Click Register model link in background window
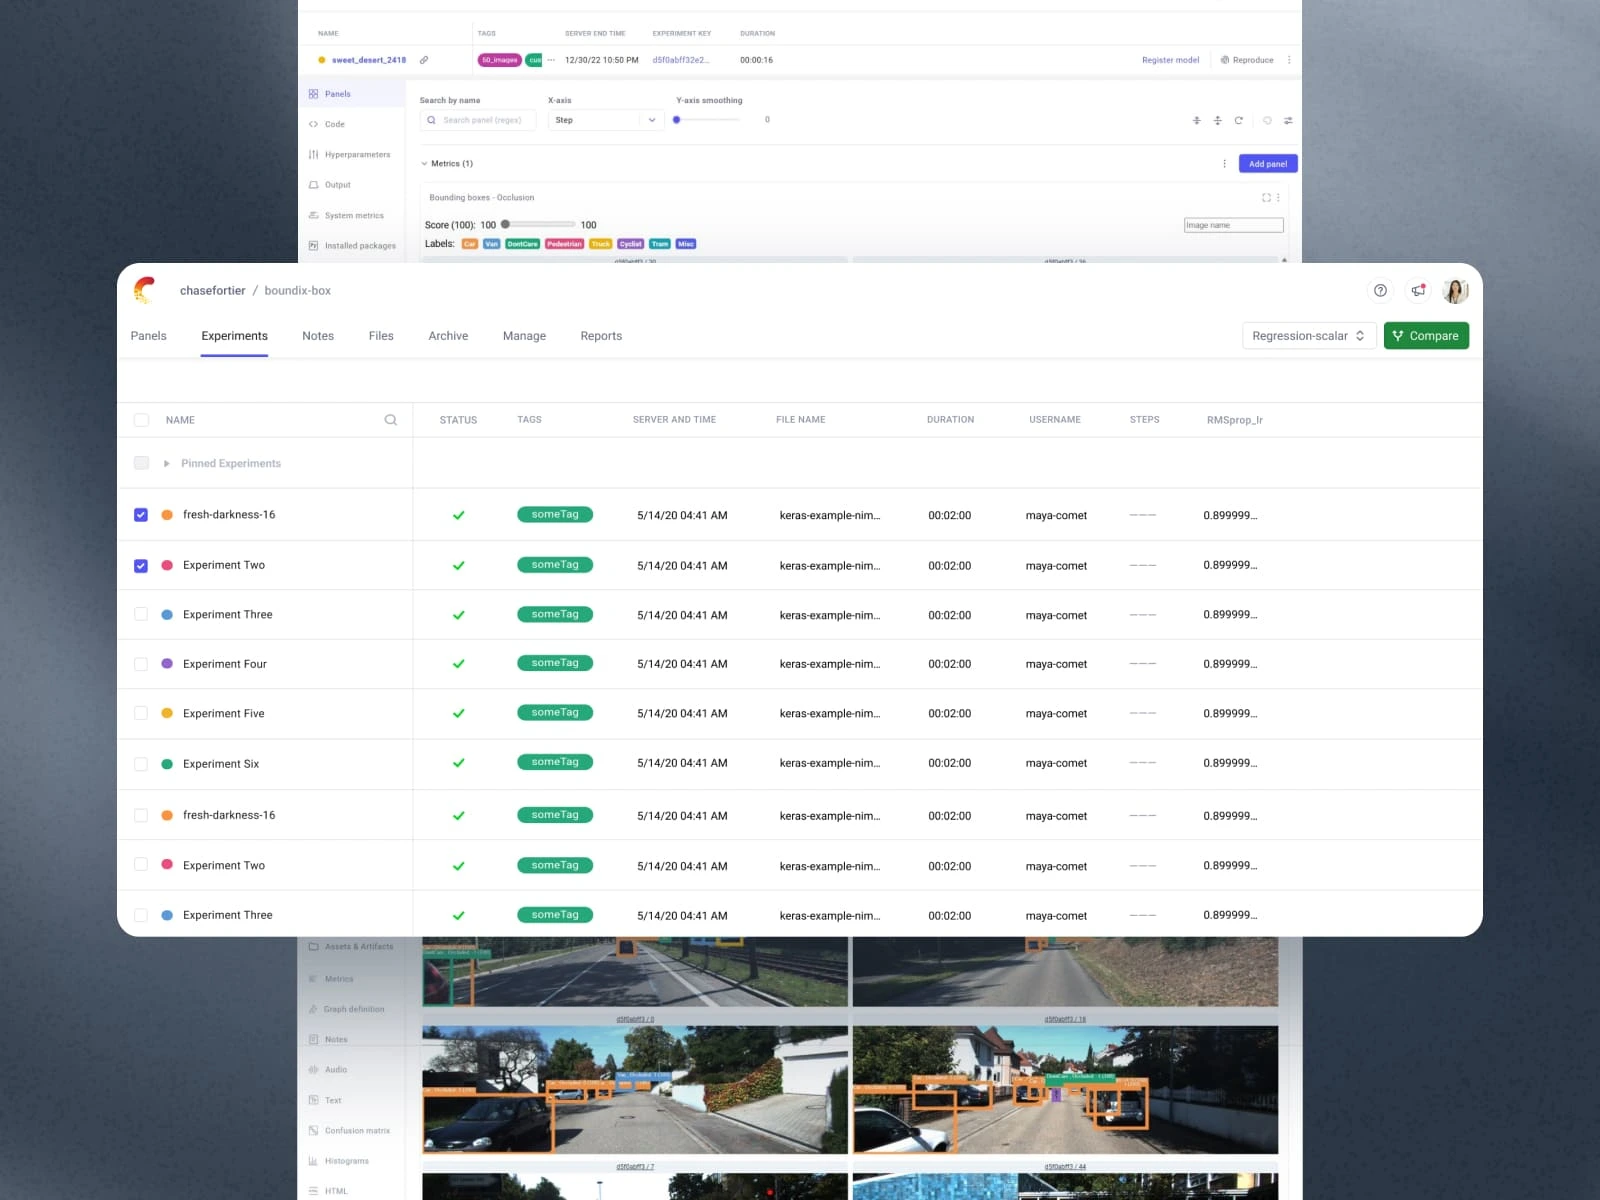Image resolution: width=1600 pixels, height=1200 pixels. click(x=1171, y=60)
